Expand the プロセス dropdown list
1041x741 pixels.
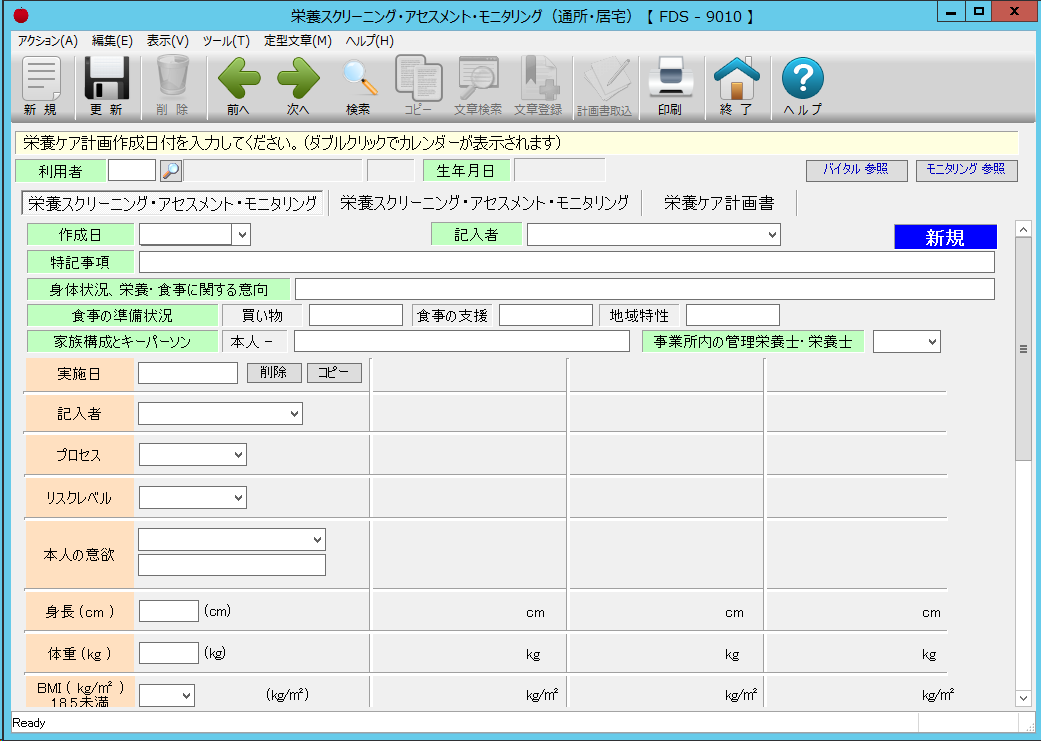pos(238,455)
